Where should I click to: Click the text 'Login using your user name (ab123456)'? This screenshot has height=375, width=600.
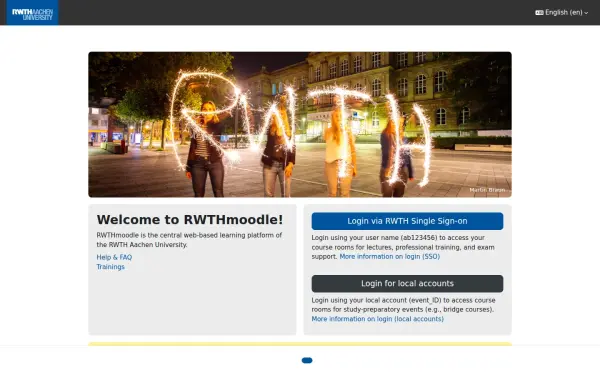(374, 238)
